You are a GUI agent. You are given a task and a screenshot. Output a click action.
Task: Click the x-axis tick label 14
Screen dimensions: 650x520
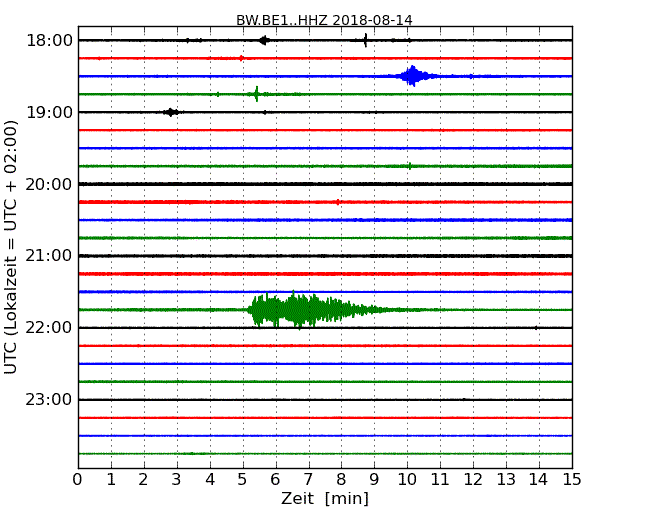(x=539, y=480)
